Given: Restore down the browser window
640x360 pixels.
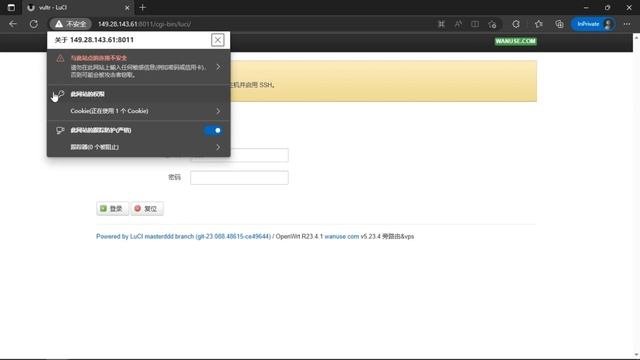Looking at the screenshot, I should (607, 7).
